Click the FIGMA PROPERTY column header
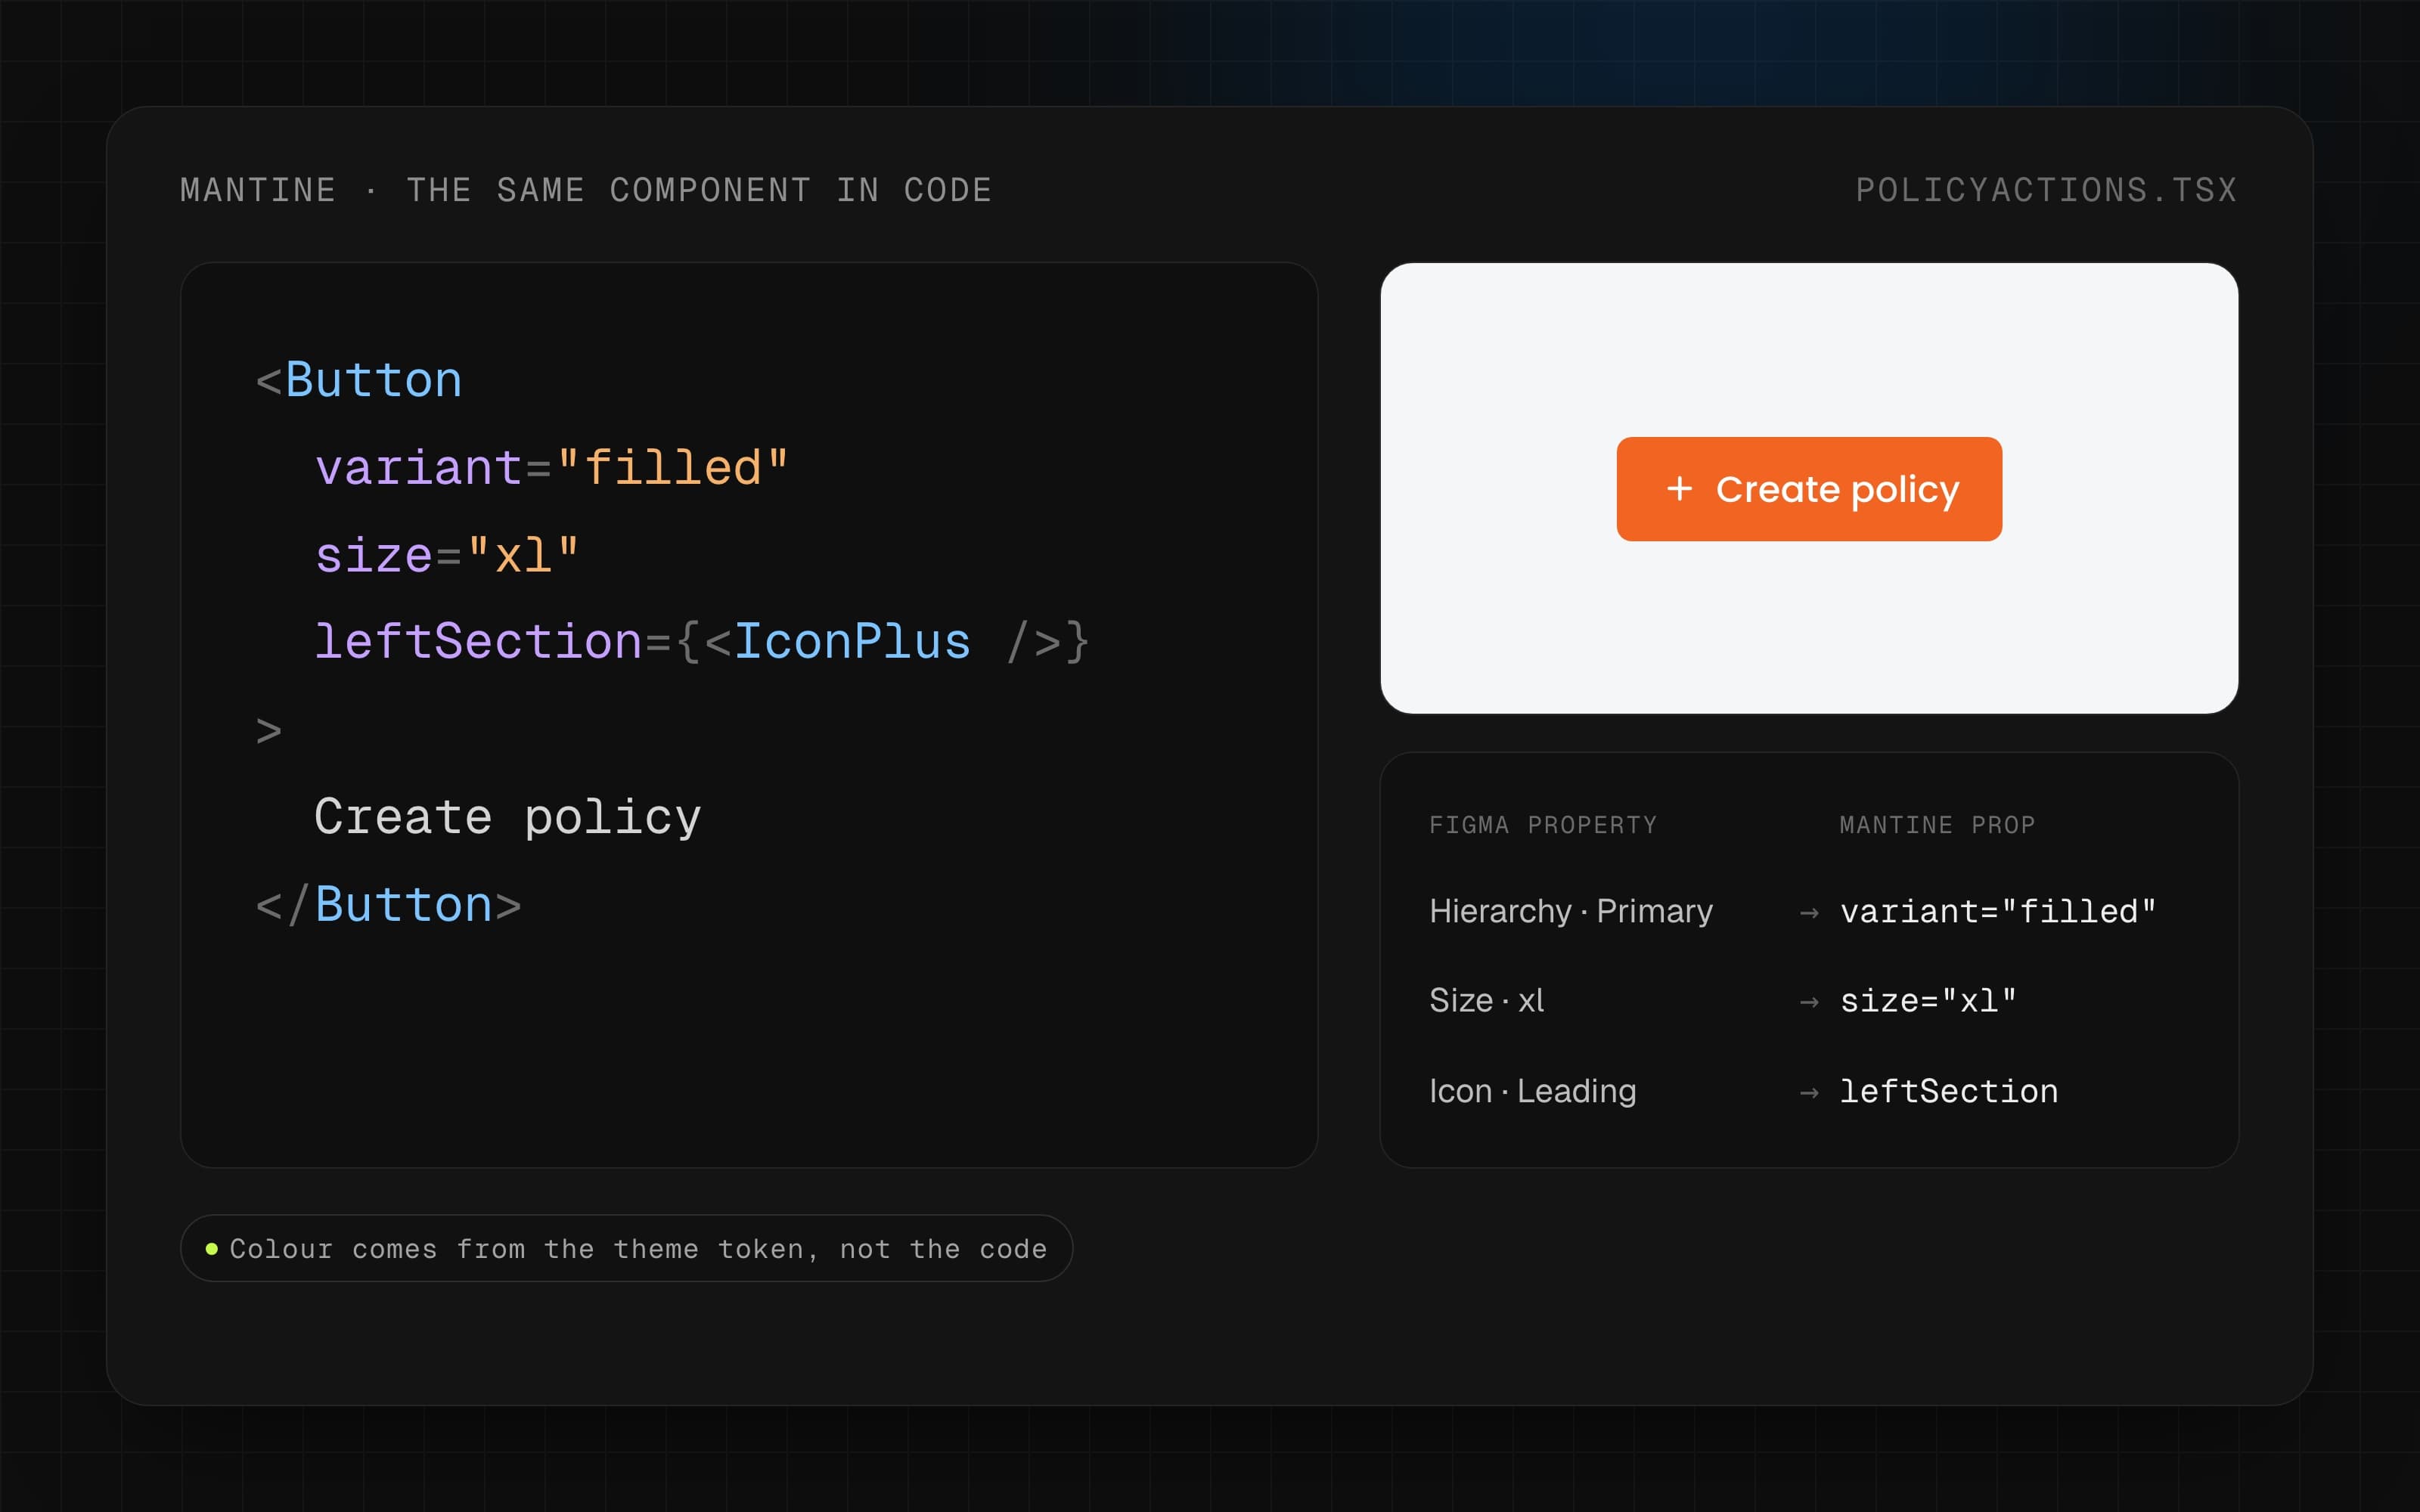 [1543, 825]
